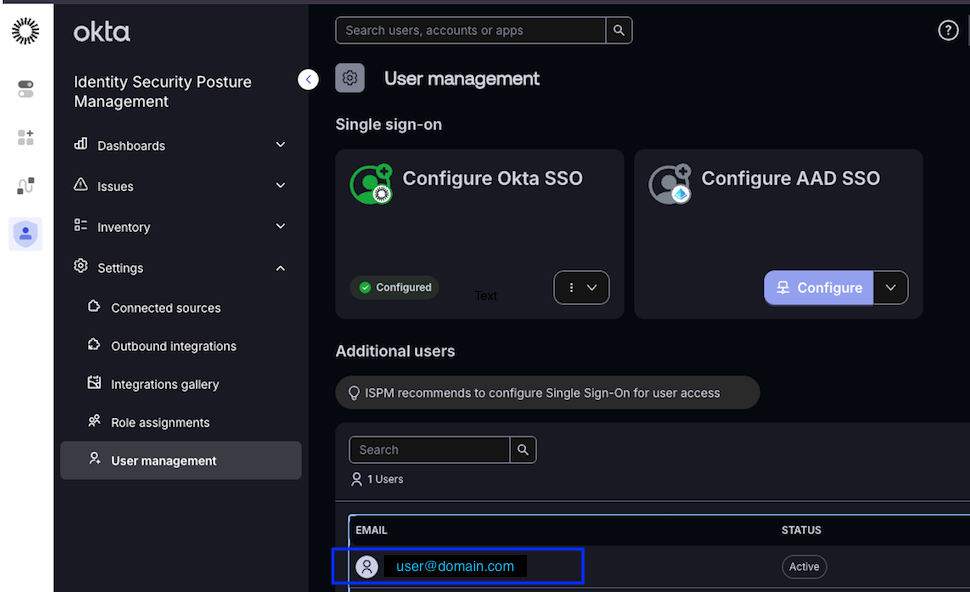Image resolution: width=970 pixels, height=592 pixels.
Task: Open the Okta SSO options dropdown
Action: (582, 288)
